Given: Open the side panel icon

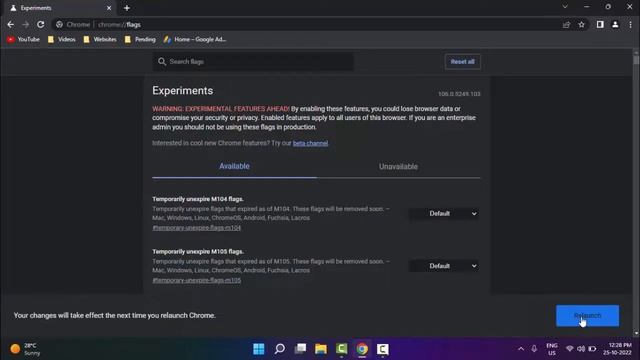Looking at the screenshot, I should 600,24.
